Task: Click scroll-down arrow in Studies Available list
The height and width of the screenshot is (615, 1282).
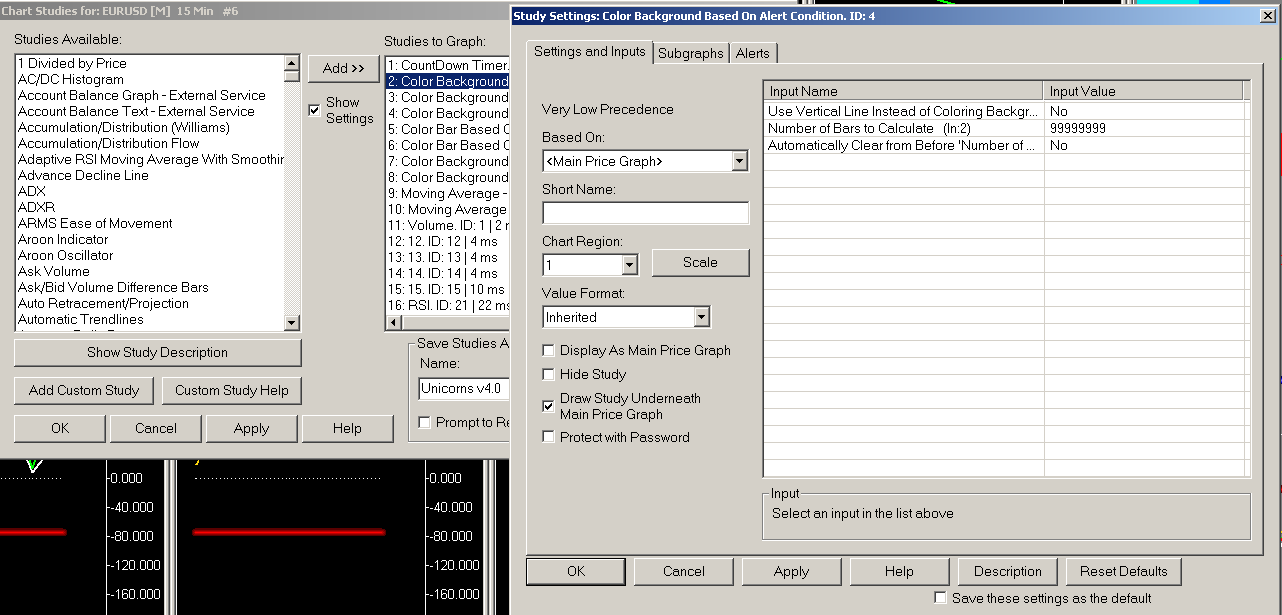Action: [291, 323]
